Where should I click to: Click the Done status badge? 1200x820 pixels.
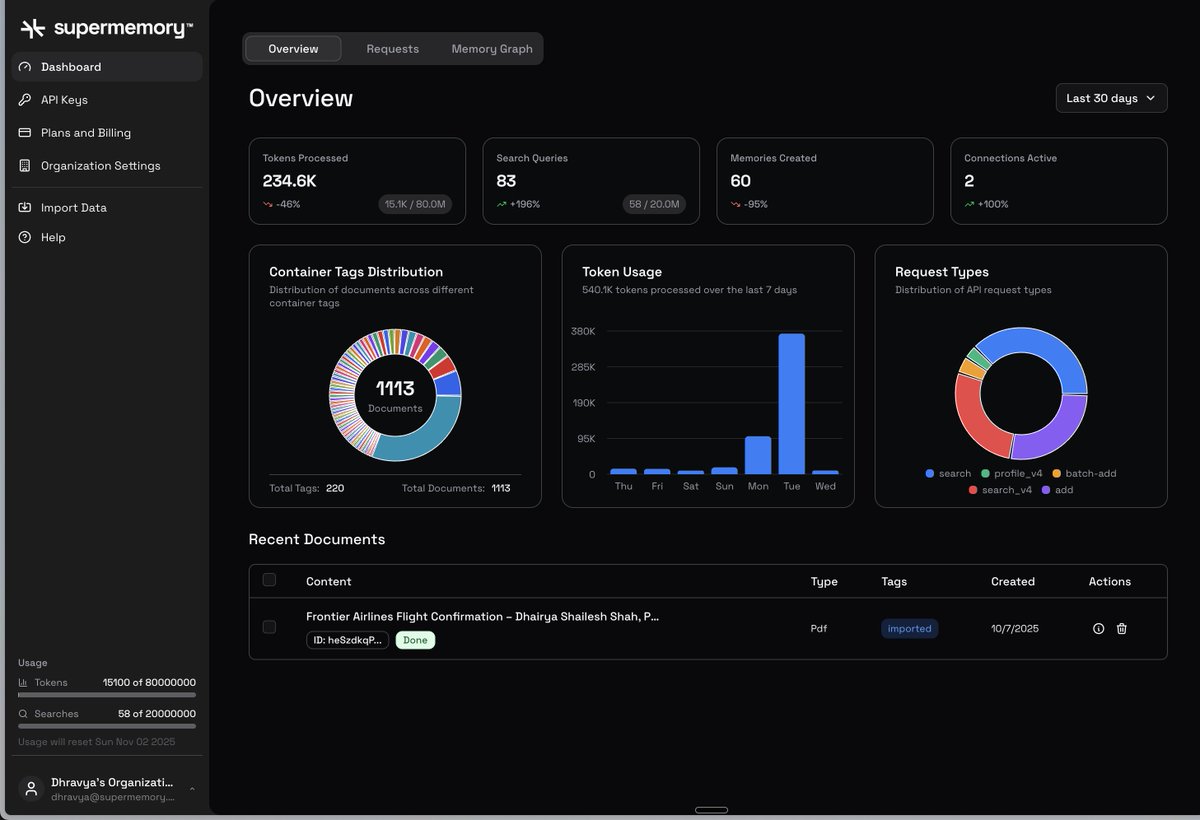click(x=415, y=640)
